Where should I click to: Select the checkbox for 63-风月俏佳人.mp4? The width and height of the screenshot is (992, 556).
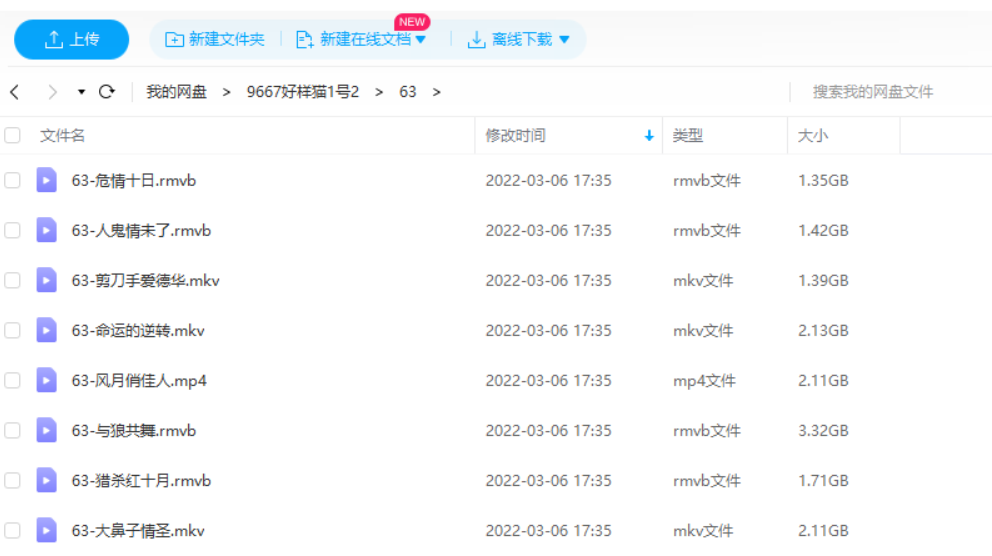pyautogui.click(x=13, y=380)
